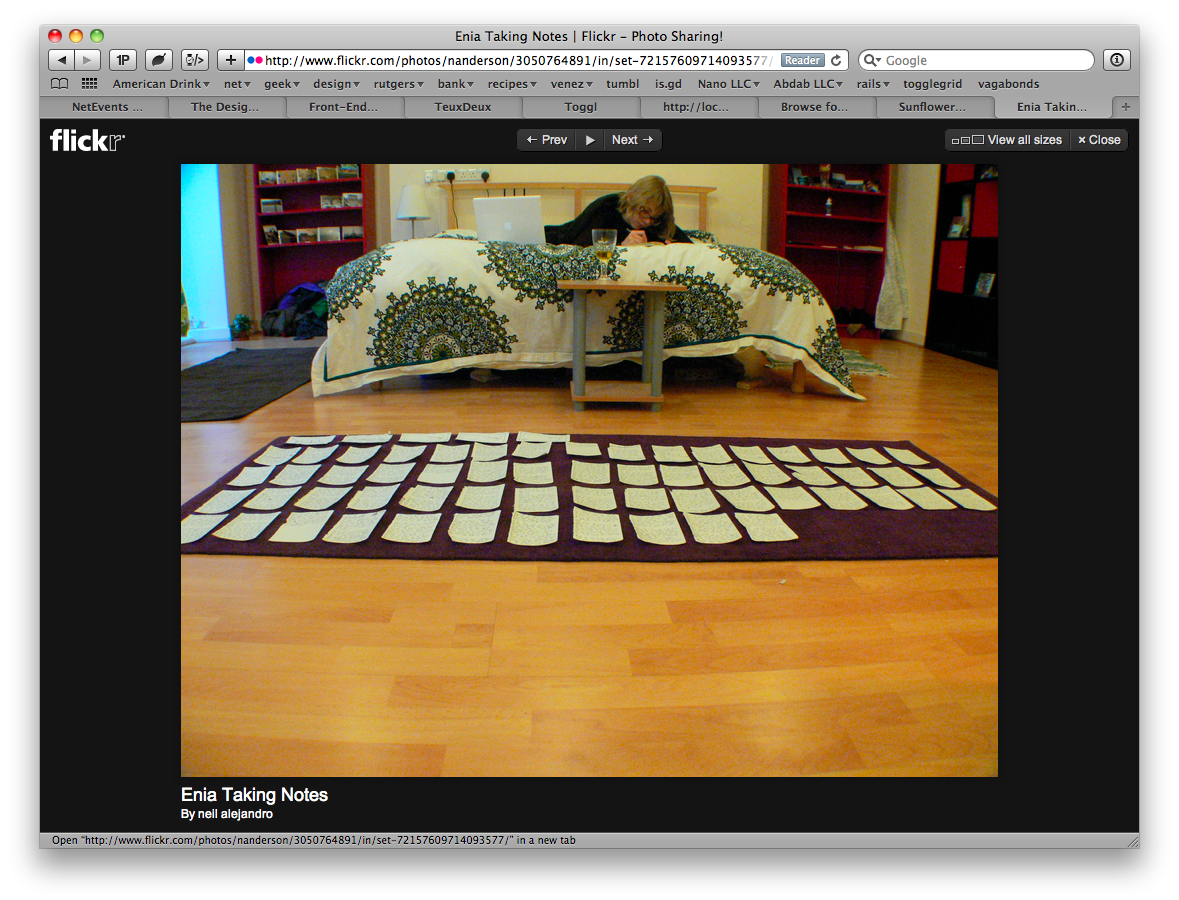Screen dimensions: 1179x900
Task: Open a new tab with plus button
Action: (x=1126, y=107)
